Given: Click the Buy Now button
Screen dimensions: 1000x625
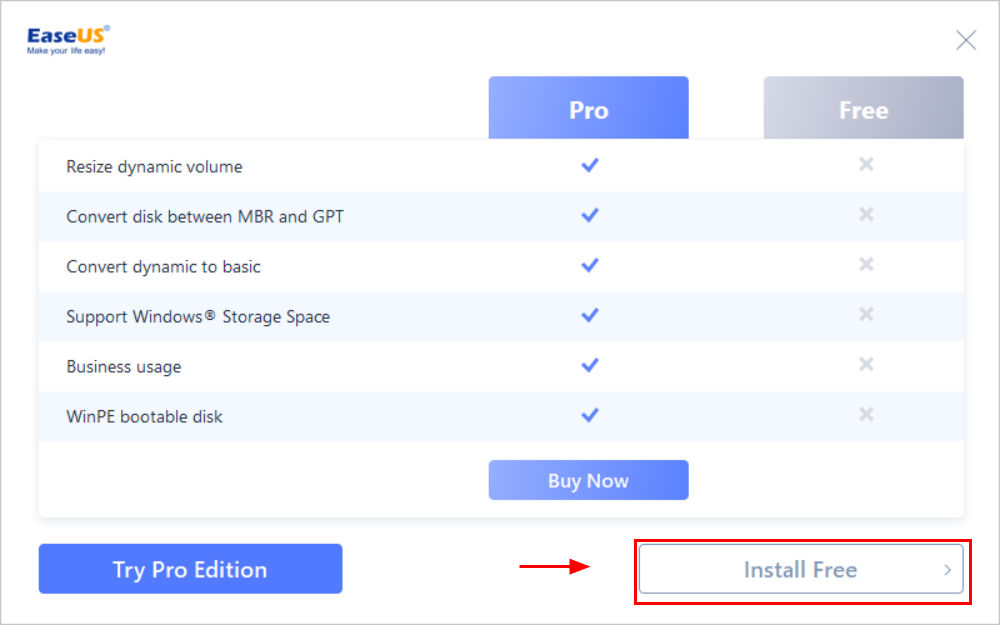Looking at the screenshot, I should coord(588,480).
